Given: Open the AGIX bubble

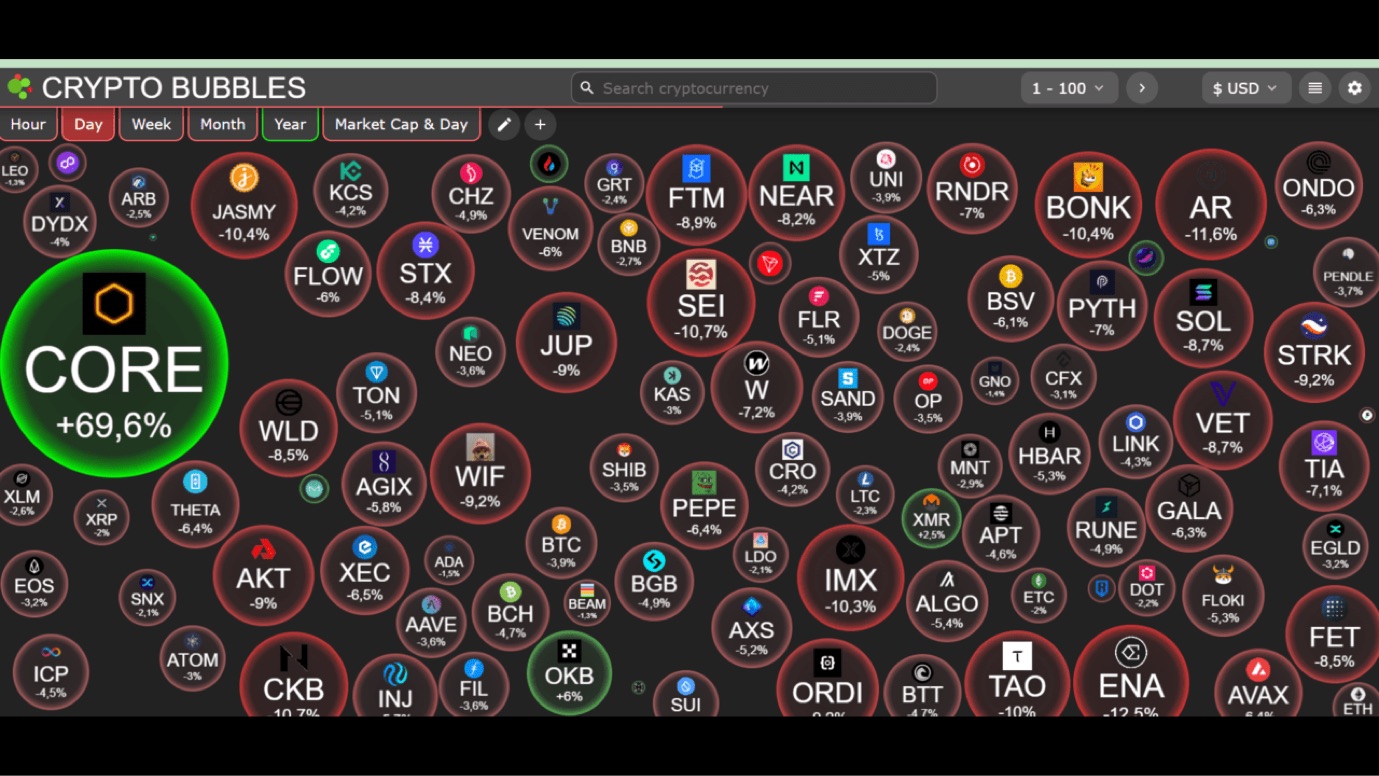Looking at the screenshot, I should (384, 484).
